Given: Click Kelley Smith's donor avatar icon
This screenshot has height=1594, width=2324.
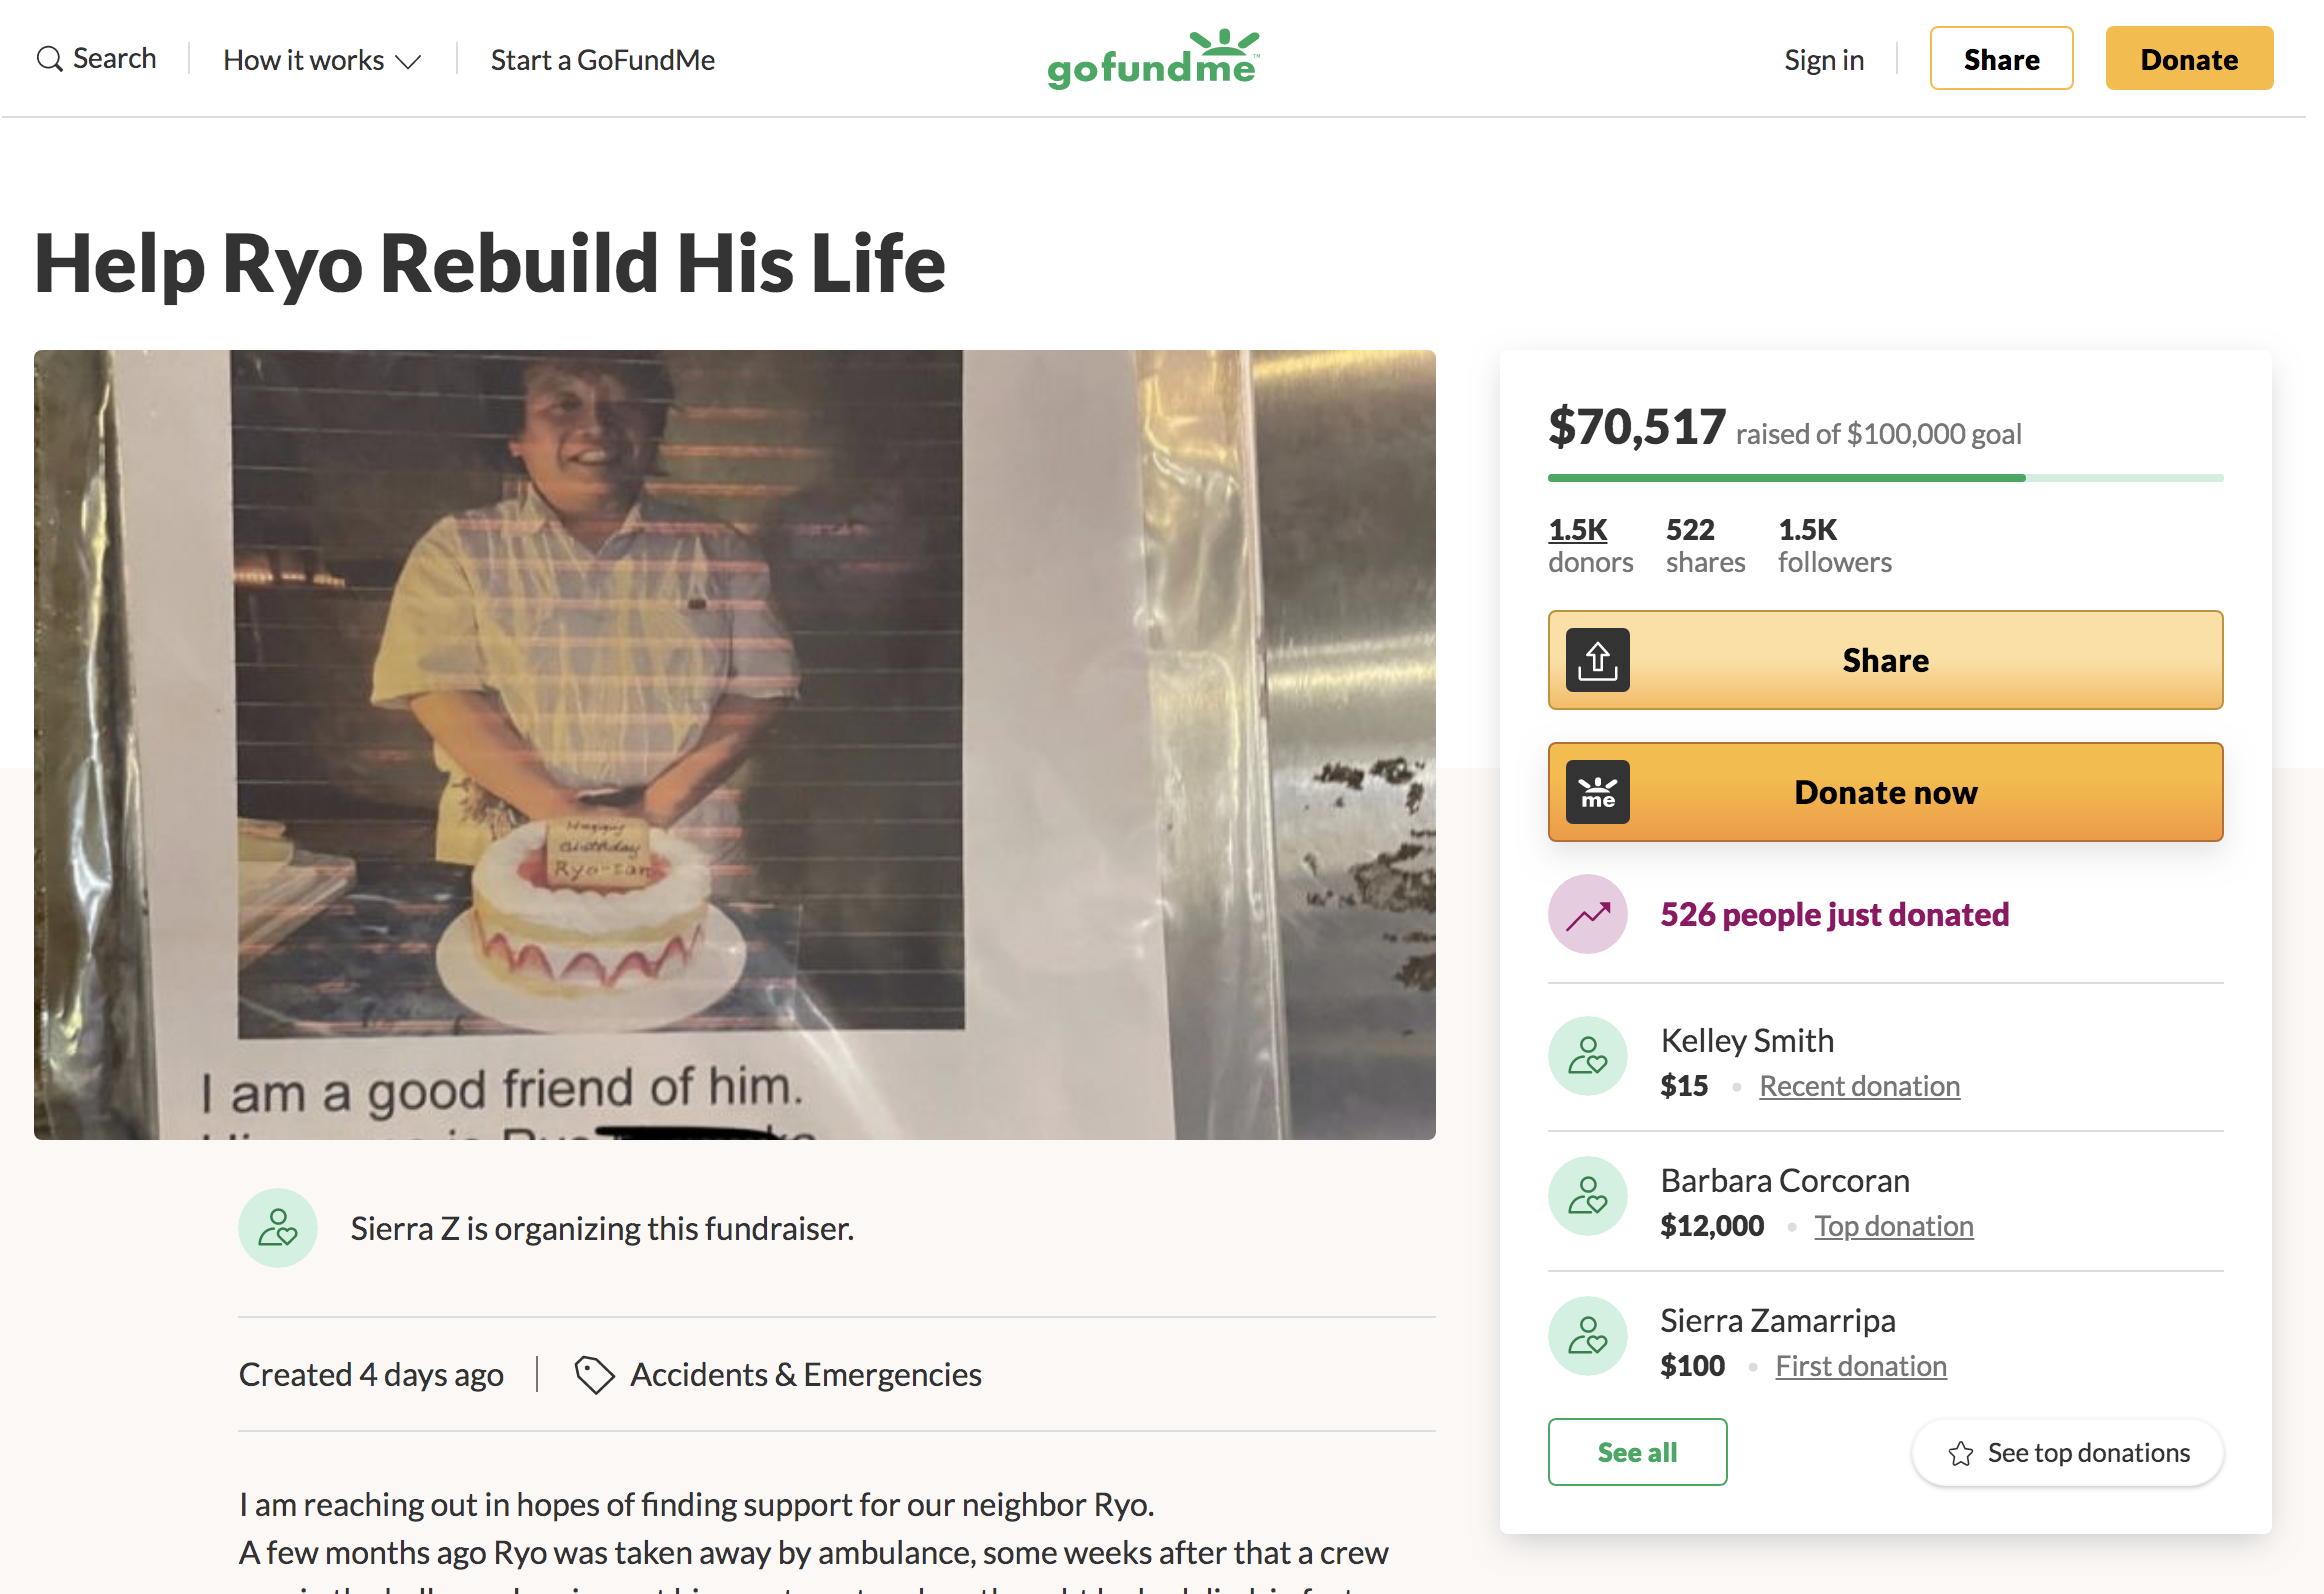Looking at the screenshot, I should pyautogui.click(x=1587, y=1056).
